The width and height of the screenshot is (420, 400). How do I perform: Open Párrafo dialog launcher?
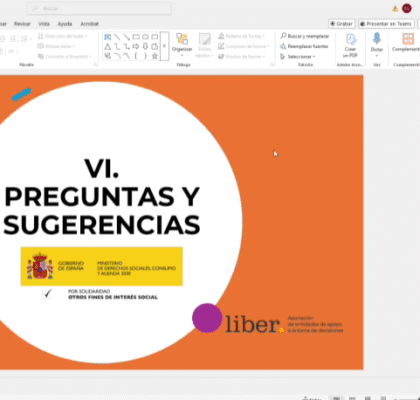(96, 65)
